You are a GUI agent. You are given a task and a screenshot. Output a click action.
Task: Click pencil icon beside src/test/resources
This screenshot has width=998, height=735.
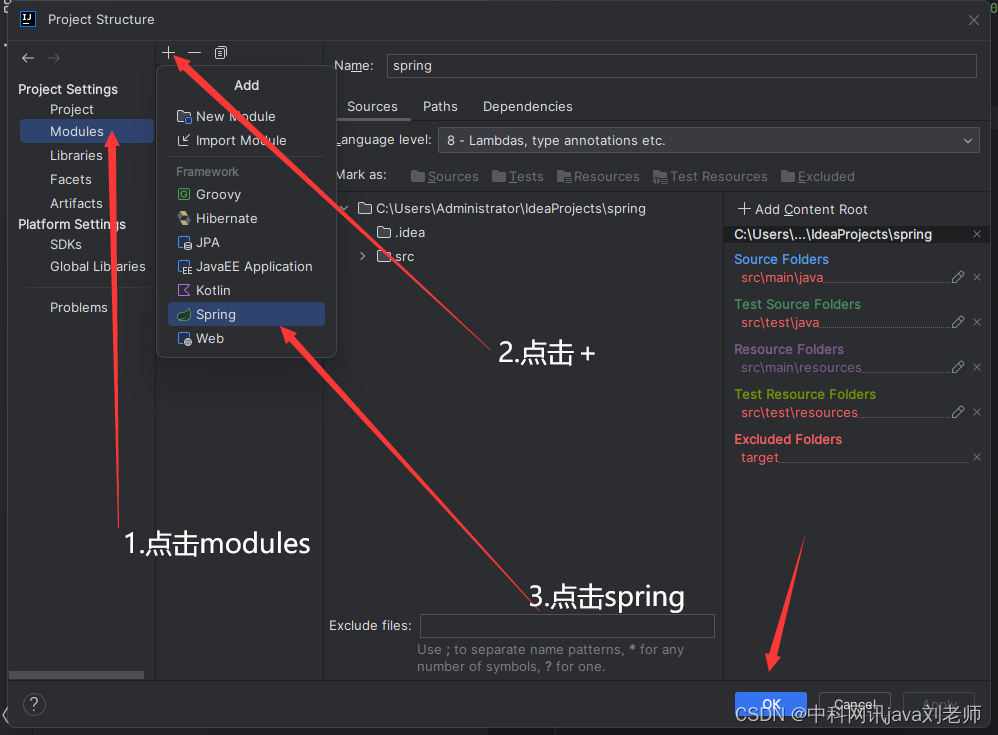957,412
